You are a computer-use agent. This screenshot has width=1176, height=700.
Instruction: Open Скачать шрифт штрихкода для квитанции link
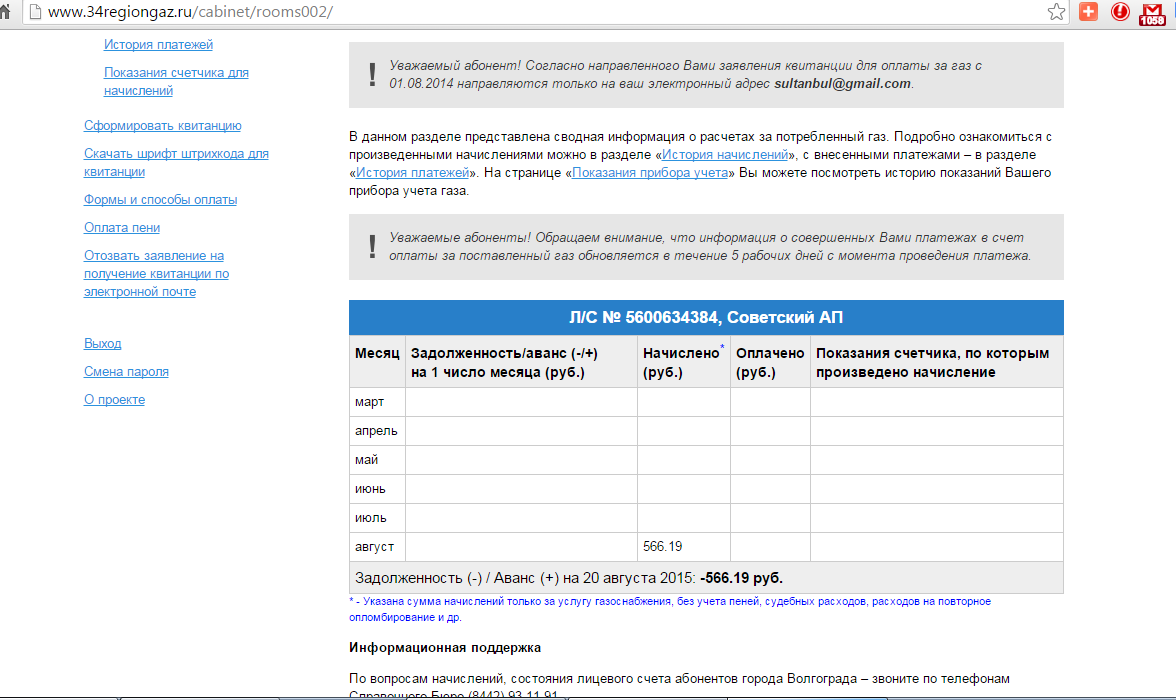[x=176, y=162]
